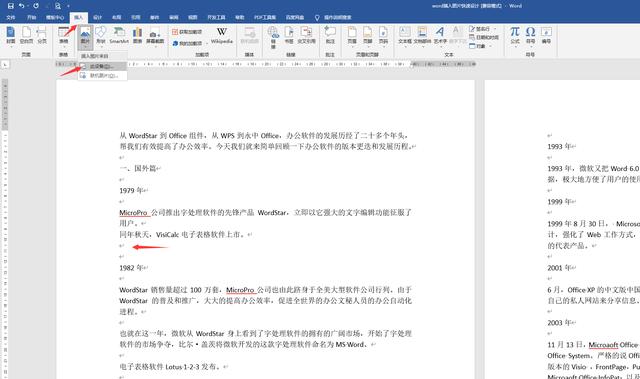Click "2001 年" heading on second page

(559, 268)
